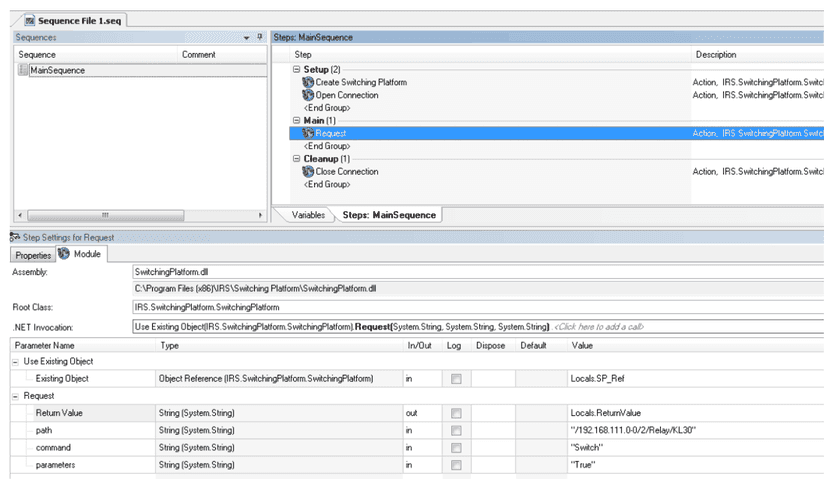Click the Sequence column header

point(96,55)
